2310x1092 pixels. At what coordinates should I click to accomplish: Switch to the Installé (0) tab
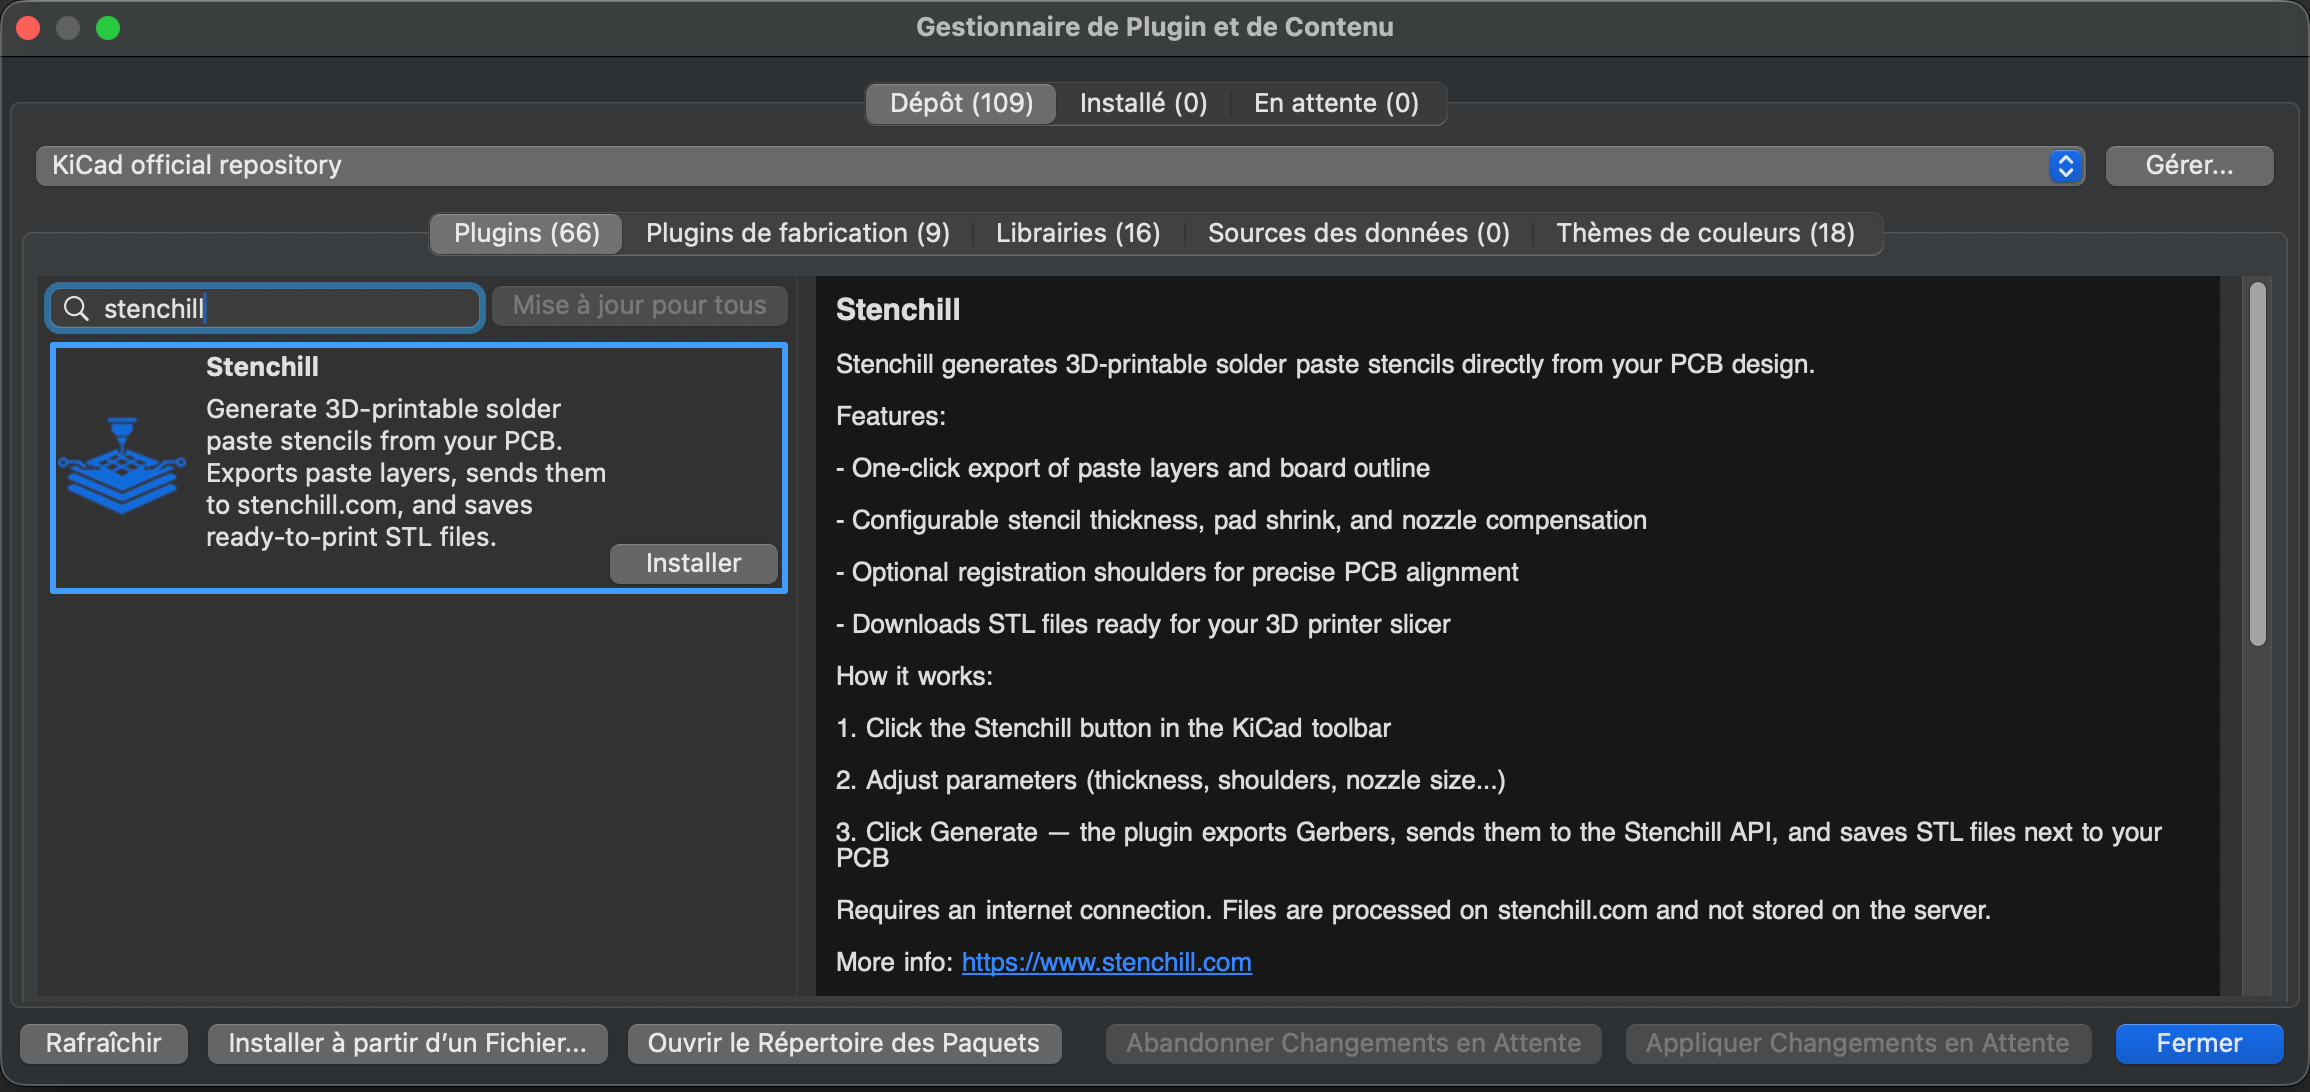point(1143,103)
